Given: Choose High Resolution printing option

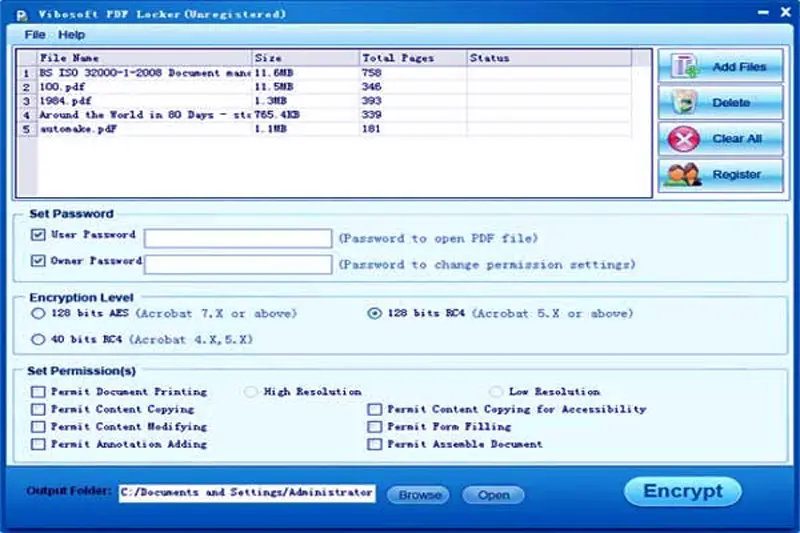Looking at the screenshot, I should (x=251, y=392).
